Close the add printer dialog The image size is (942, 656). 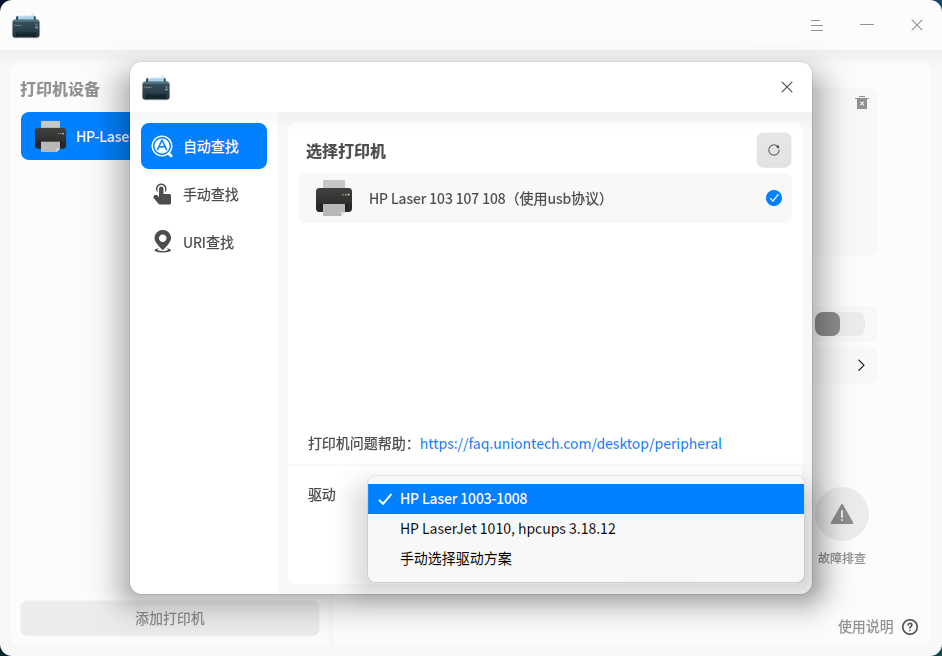point(786,87)
